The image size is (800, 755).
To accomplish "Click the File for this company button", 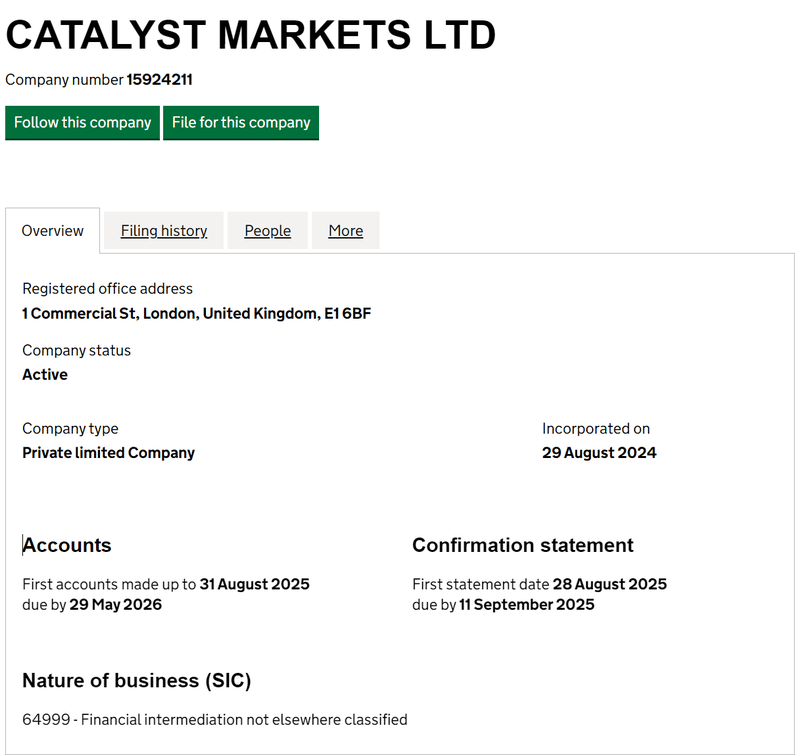I will [241, 123].
